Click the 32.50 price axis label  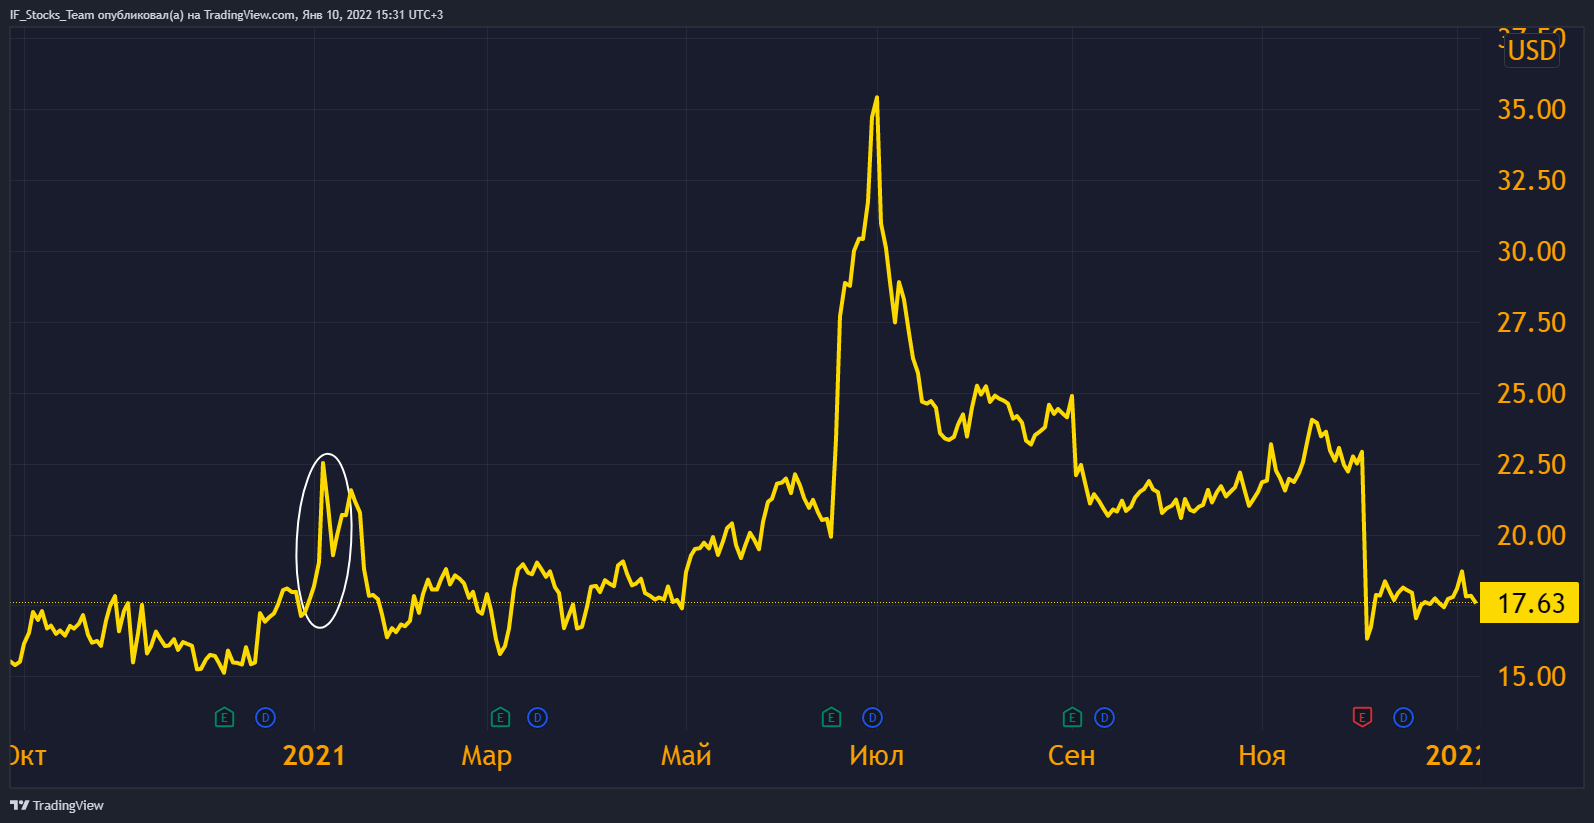click(x=1531, y=180)
